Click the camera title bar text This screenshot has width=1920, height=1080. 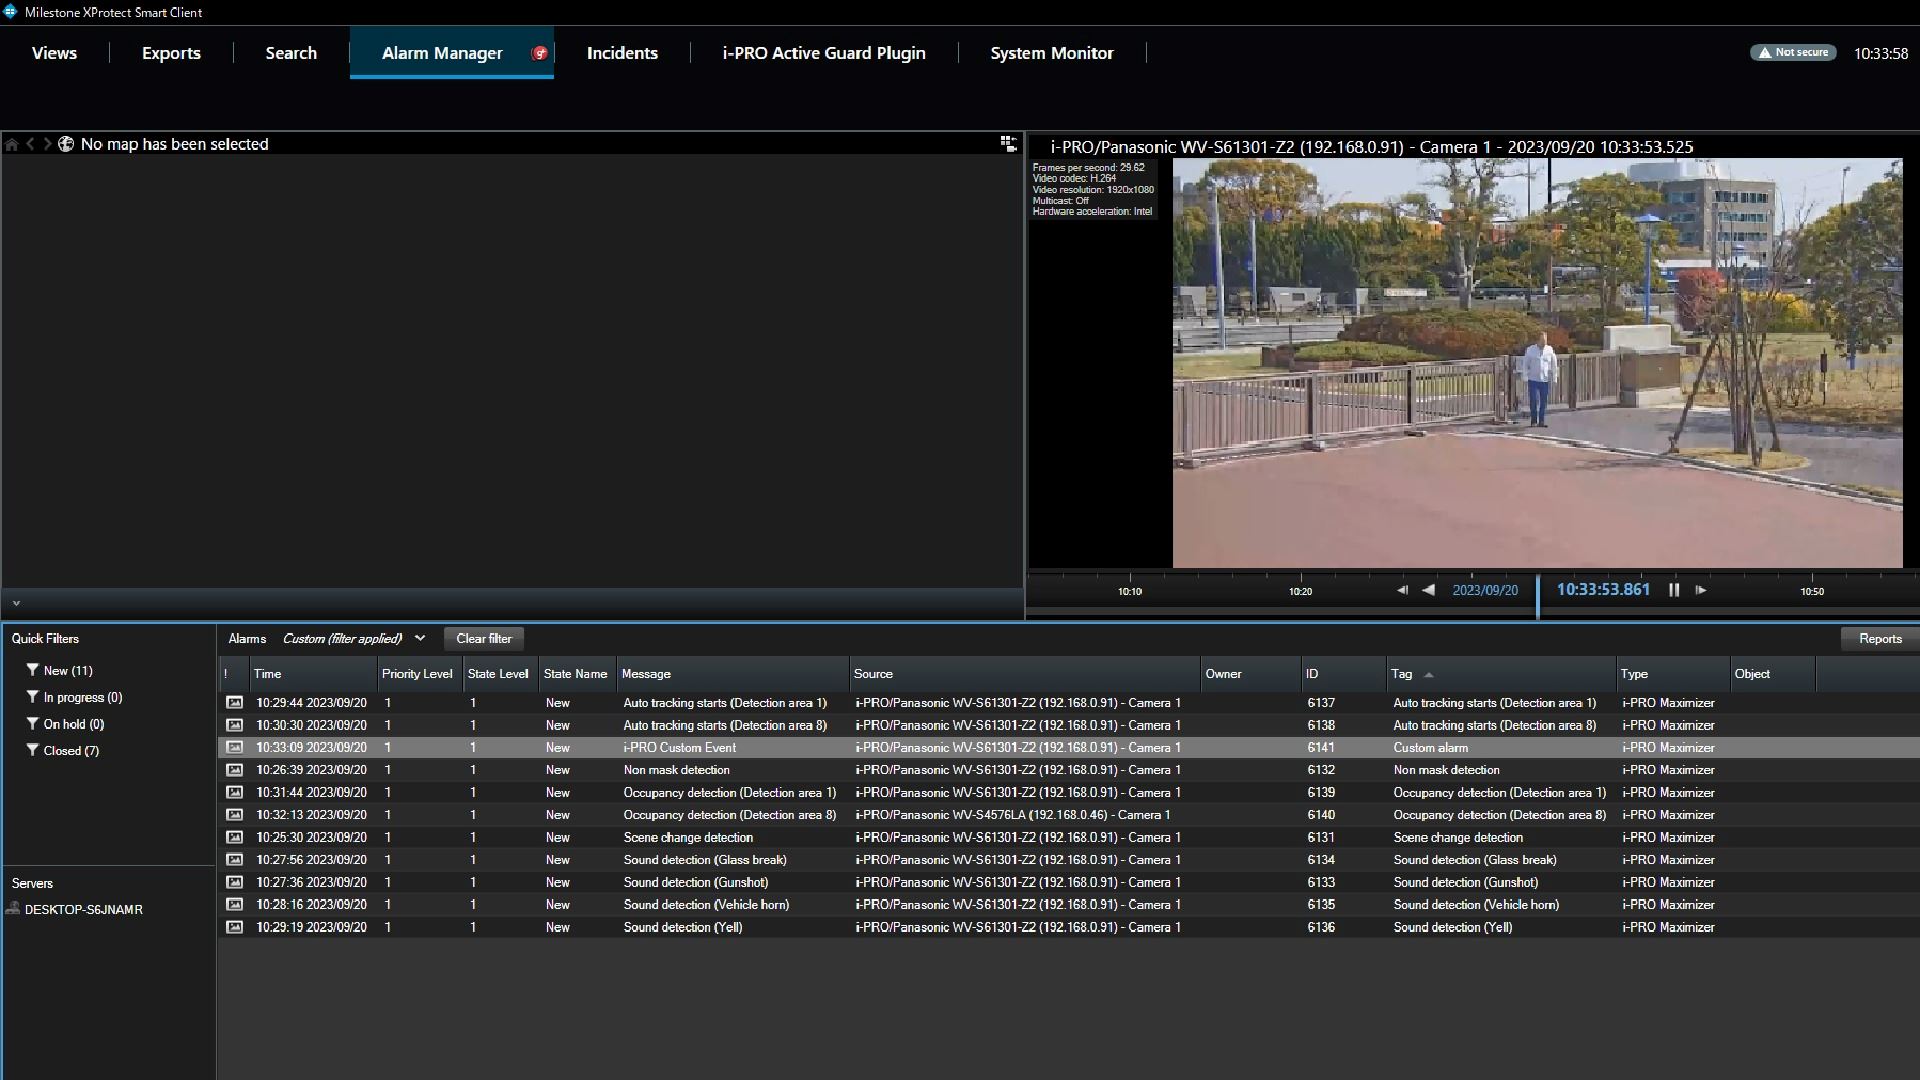[x=1371, y=147]
